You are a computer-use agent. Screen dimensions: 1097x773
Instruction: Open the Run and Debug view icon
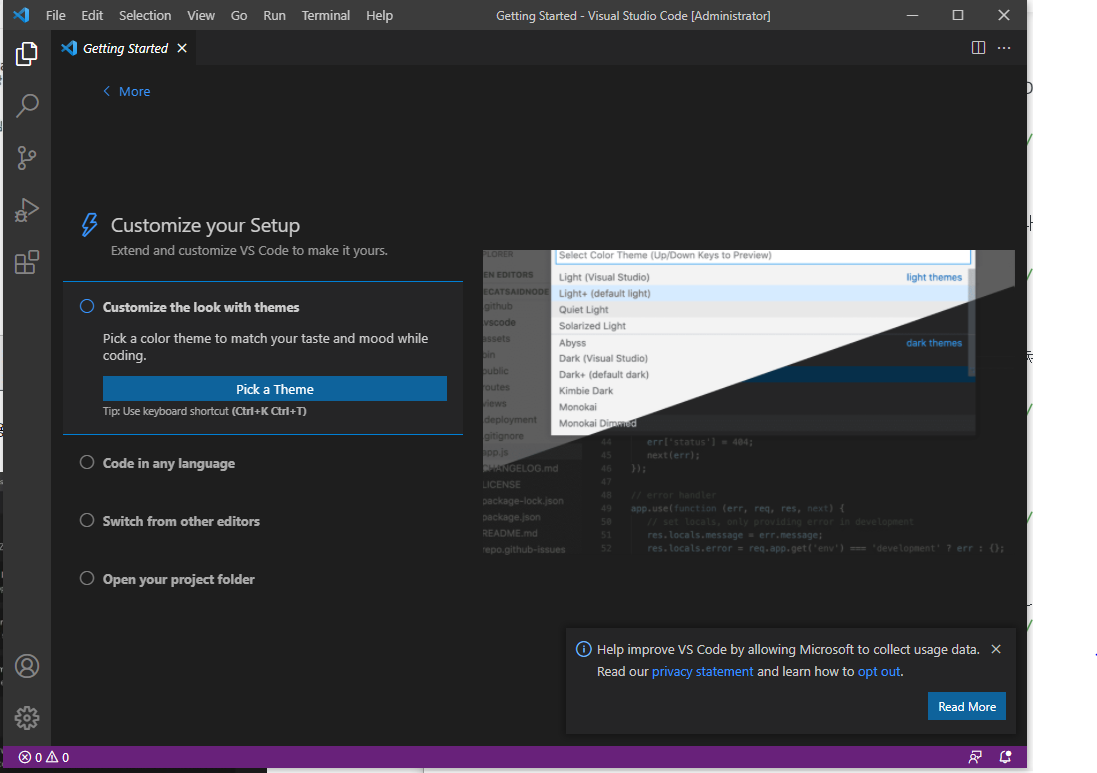click(27, 210)
